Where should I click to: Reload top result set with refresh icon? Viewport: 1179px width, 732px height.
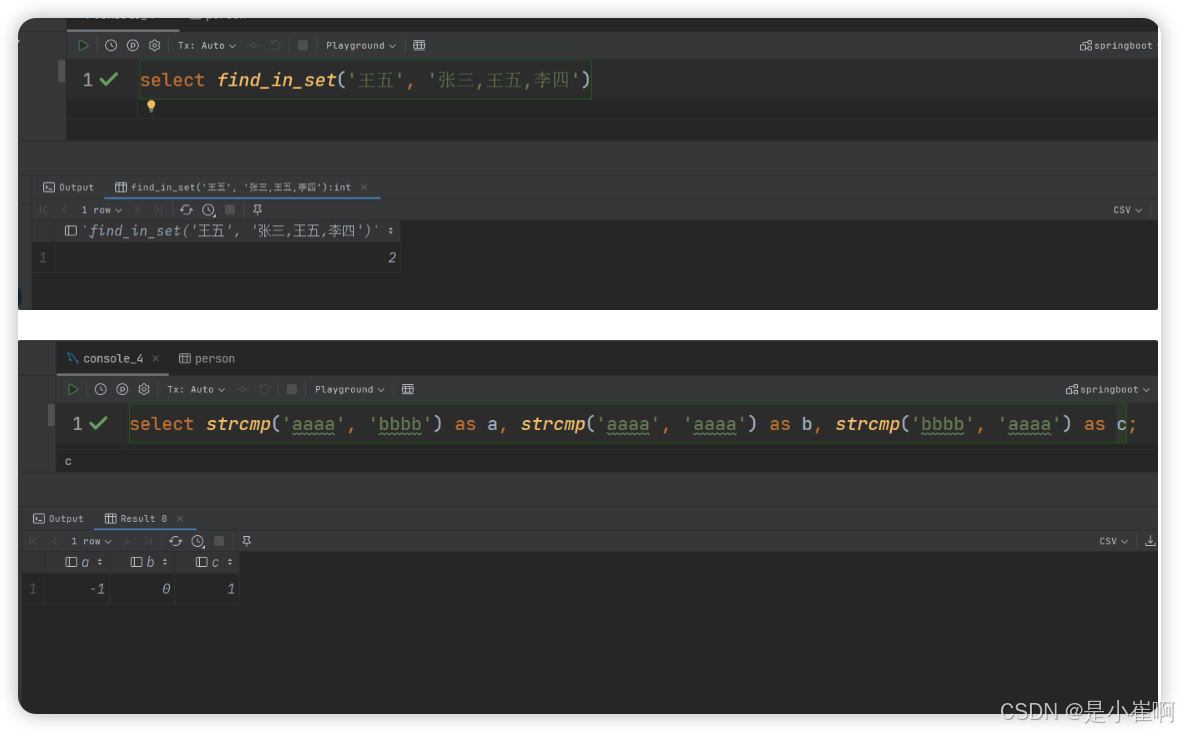[x=186, y=210]
